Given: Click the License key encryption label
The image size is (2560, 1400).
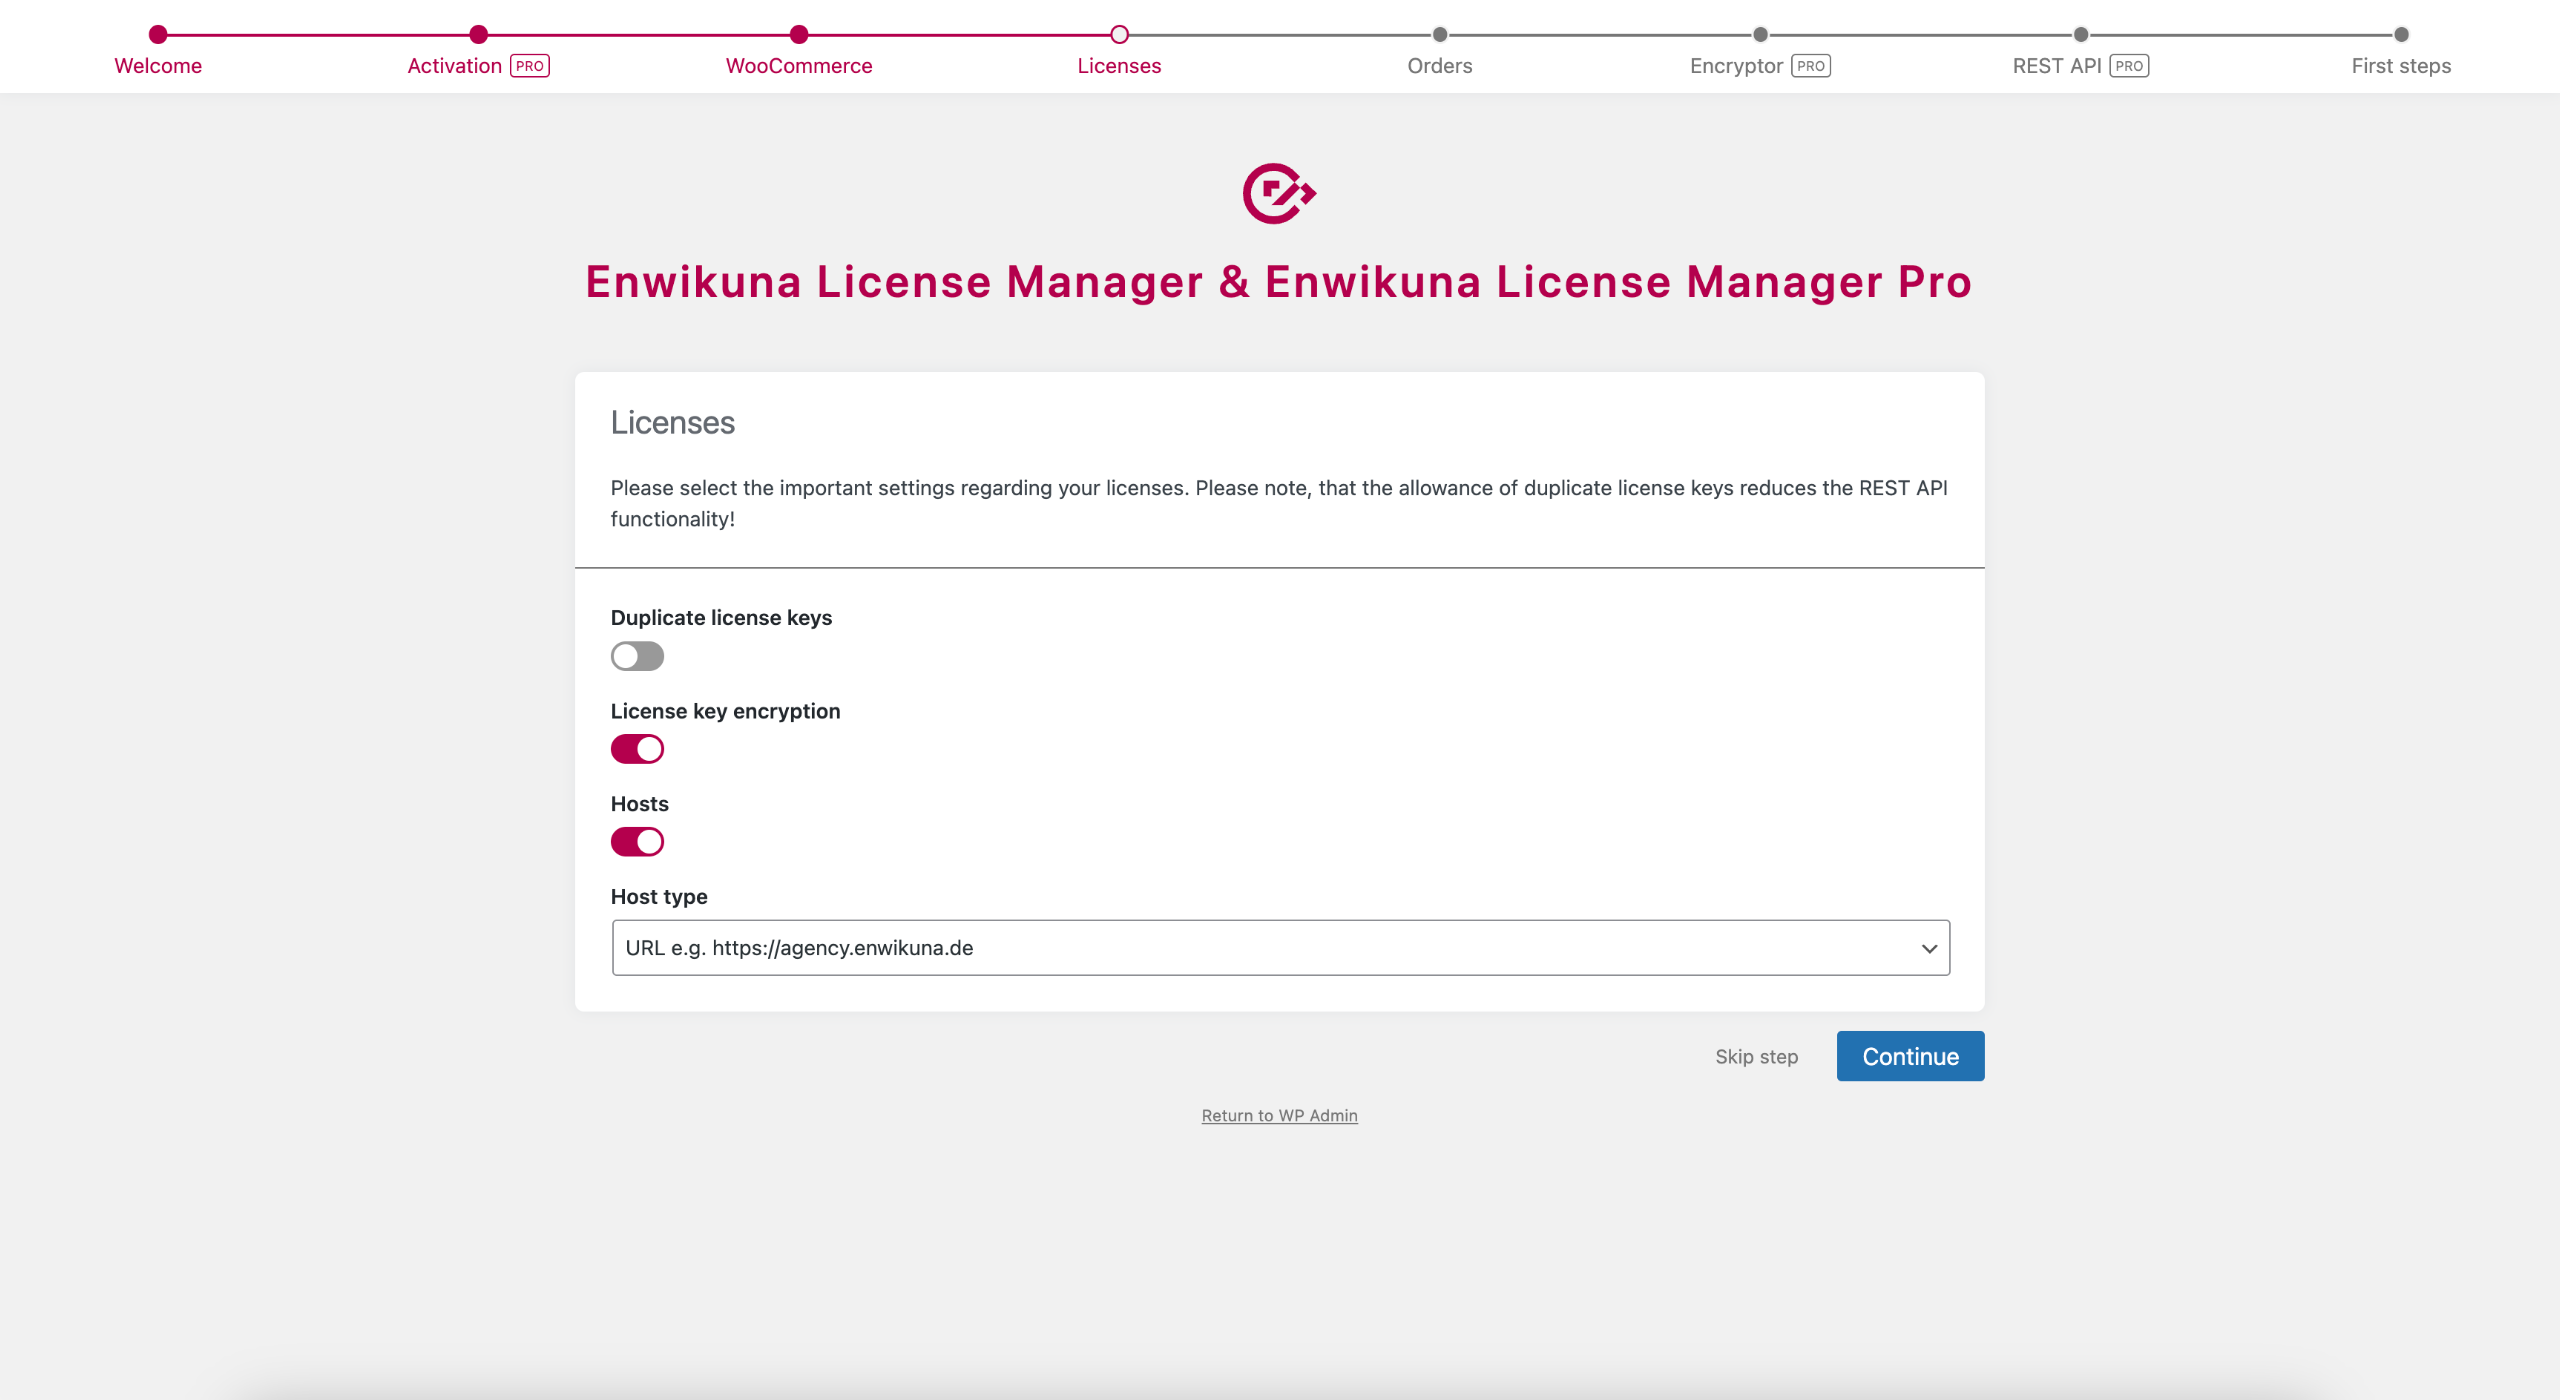Looking at the screenshot, I should pyautogui.click(x=725, y=711).
